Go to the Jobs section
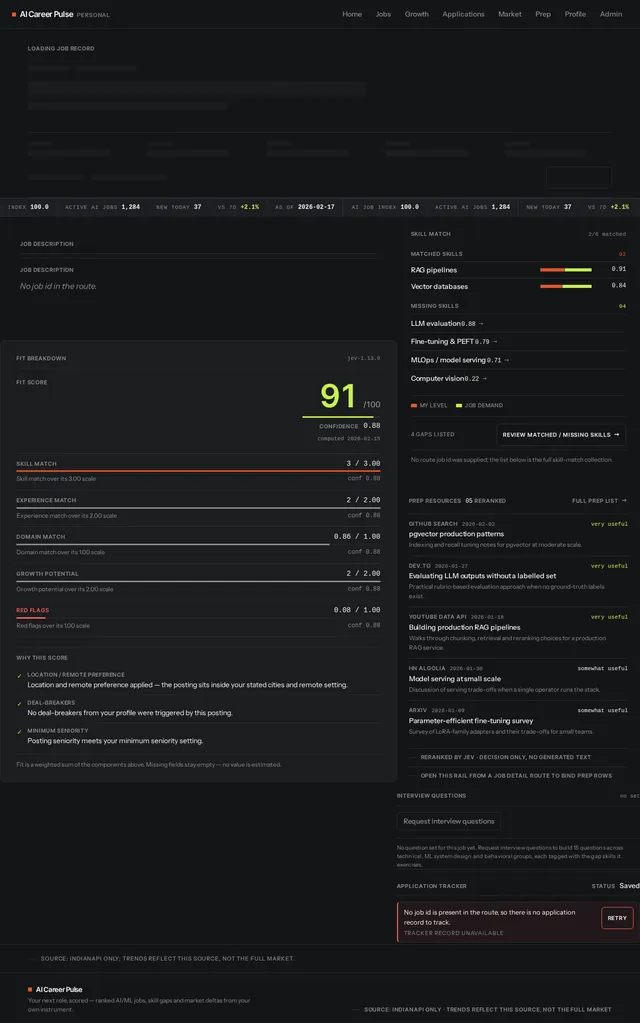 point(383,14)
